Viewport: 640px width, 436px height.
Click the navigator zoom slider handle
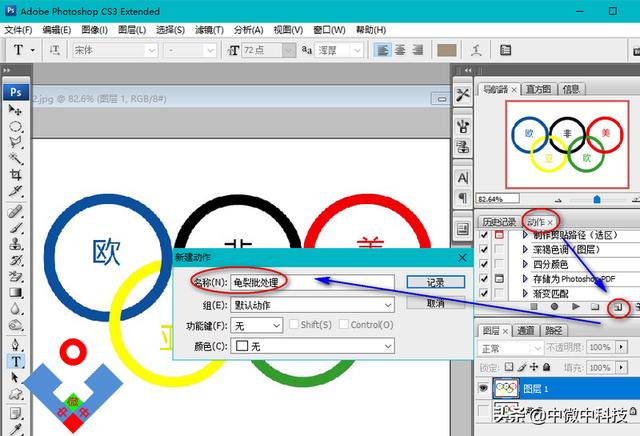(597, 199)
